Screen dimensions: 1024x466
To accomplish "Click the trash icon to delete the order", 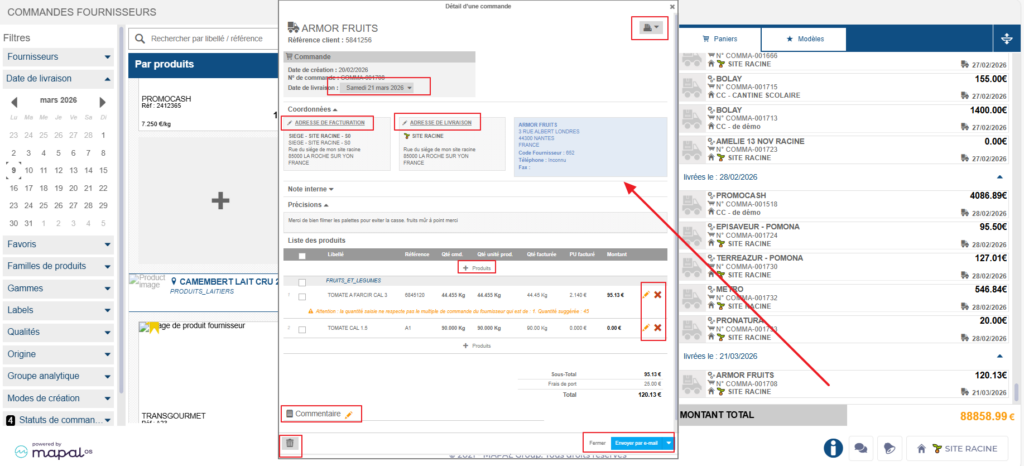I will pos(290,443).
